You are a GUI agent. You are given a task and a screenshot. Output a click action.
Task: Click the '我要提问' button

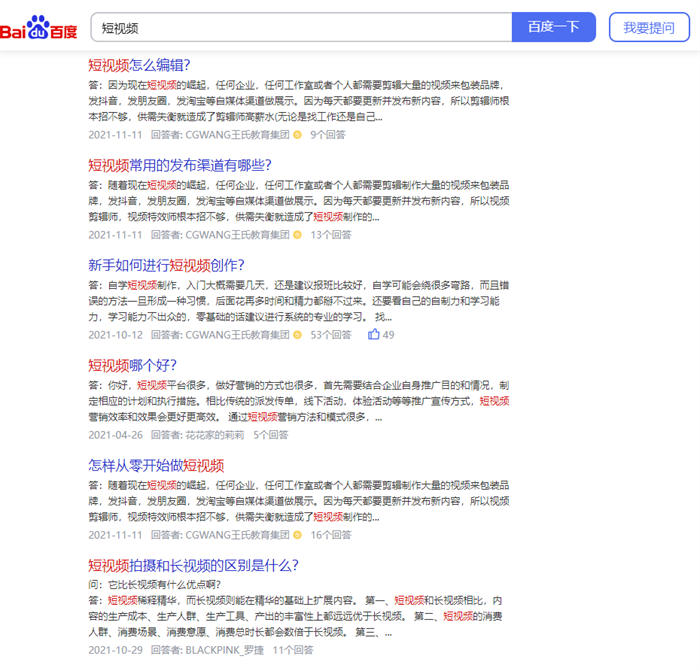[648, 27]
